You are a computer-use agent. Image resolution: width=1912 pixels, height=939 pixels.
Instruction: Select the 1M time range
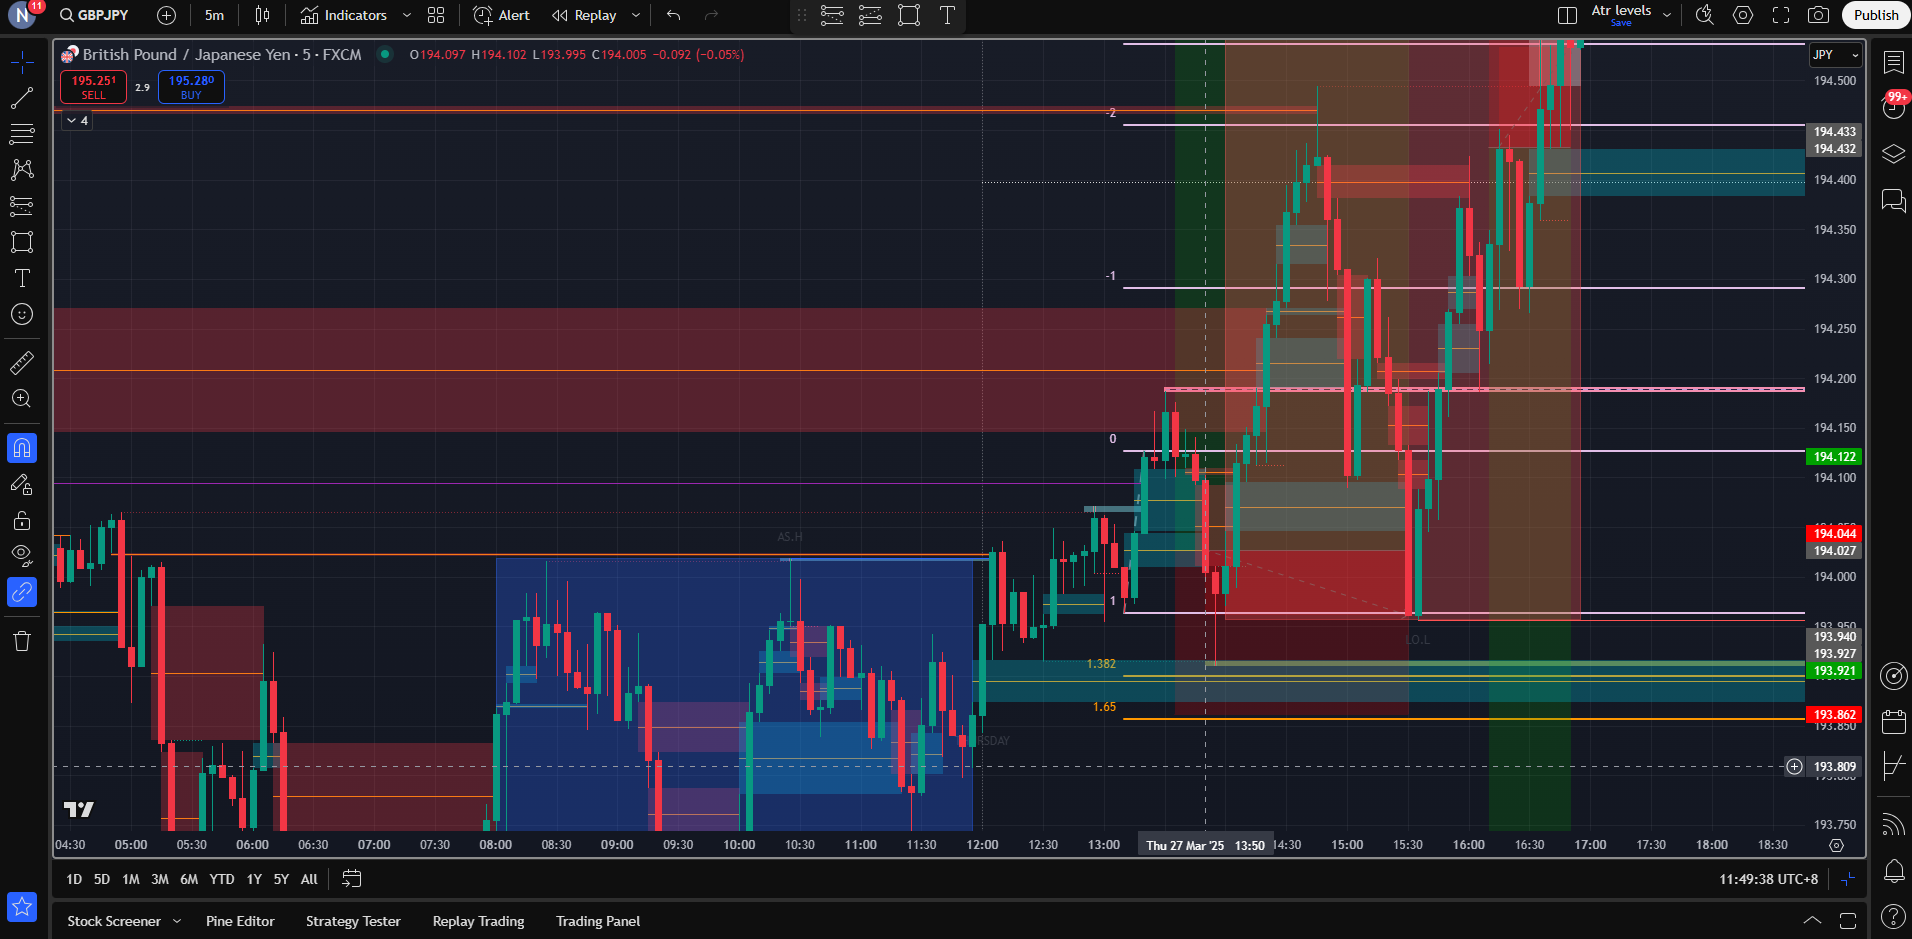[130, 879]
